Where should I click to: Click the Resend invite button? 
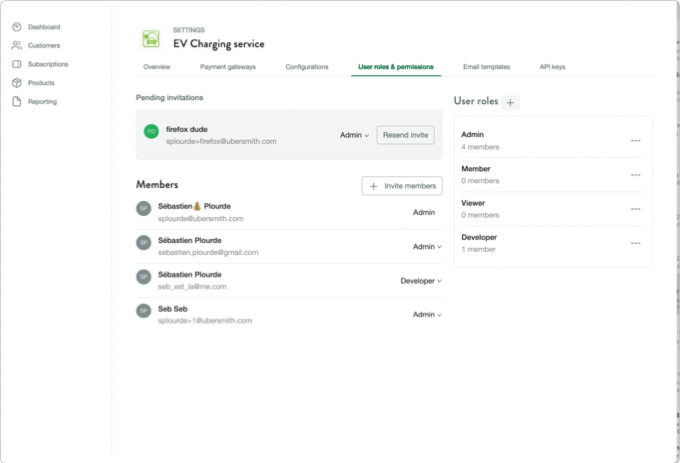[x=405, y=135]
